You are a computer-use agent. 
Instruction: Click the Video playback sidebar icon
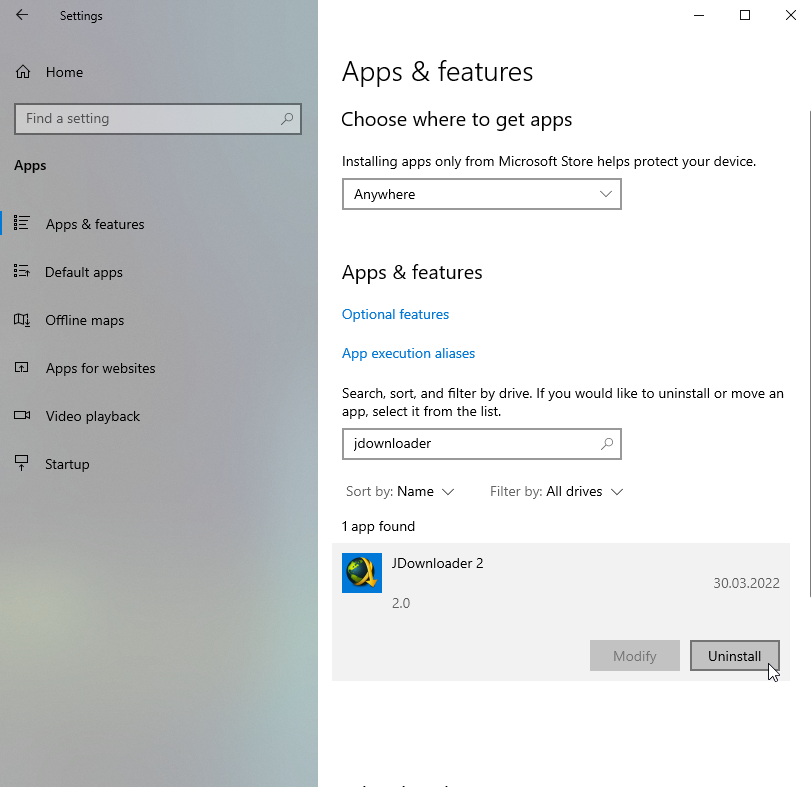[x=22, y=416]
